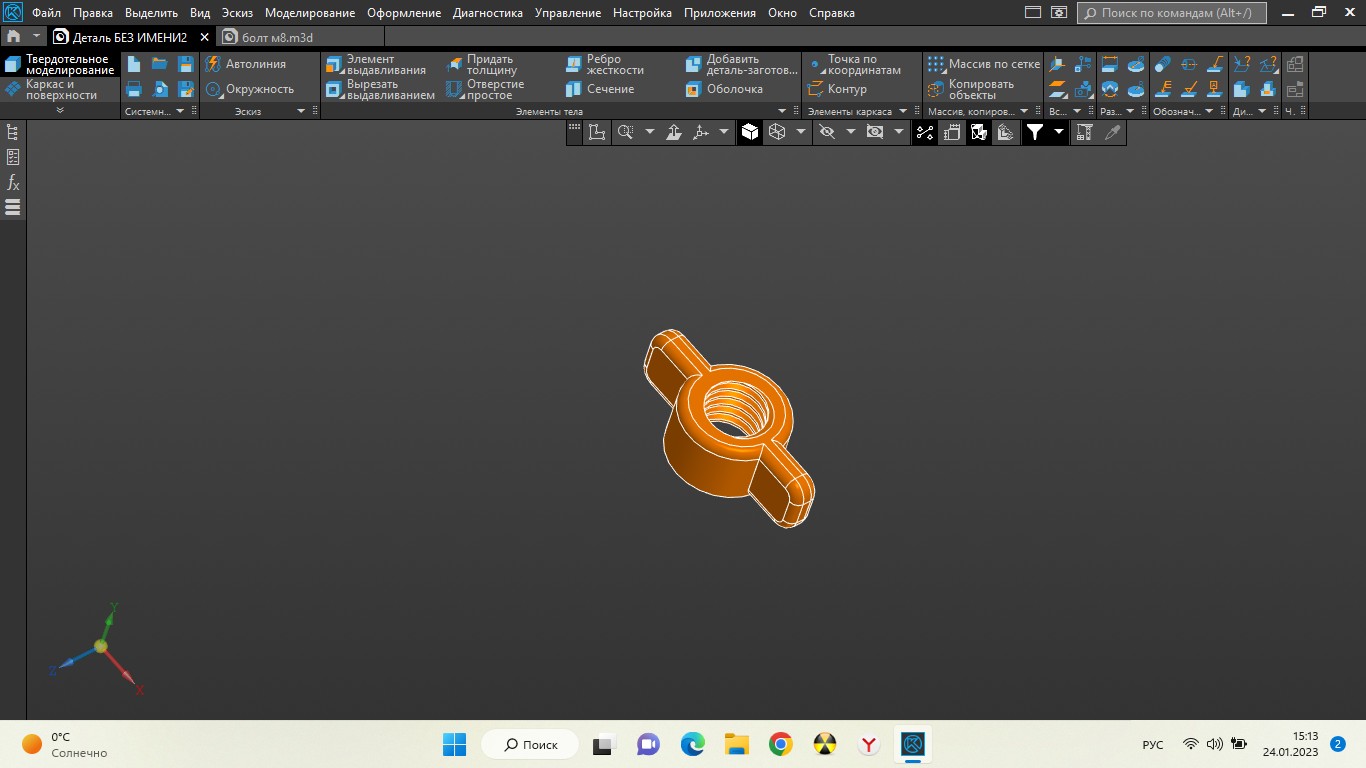Expand the Эскиз panel dropdown arrow
Screen dimensions: 1366x768
click(x=300, y=111)
